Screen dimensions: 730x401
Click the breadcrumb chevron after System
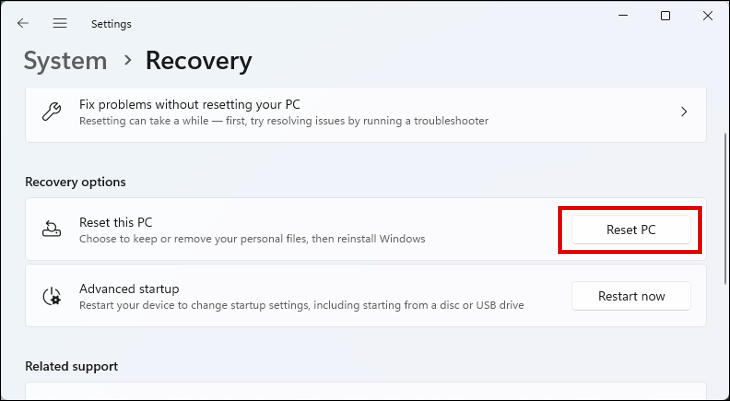pos(127,60)
